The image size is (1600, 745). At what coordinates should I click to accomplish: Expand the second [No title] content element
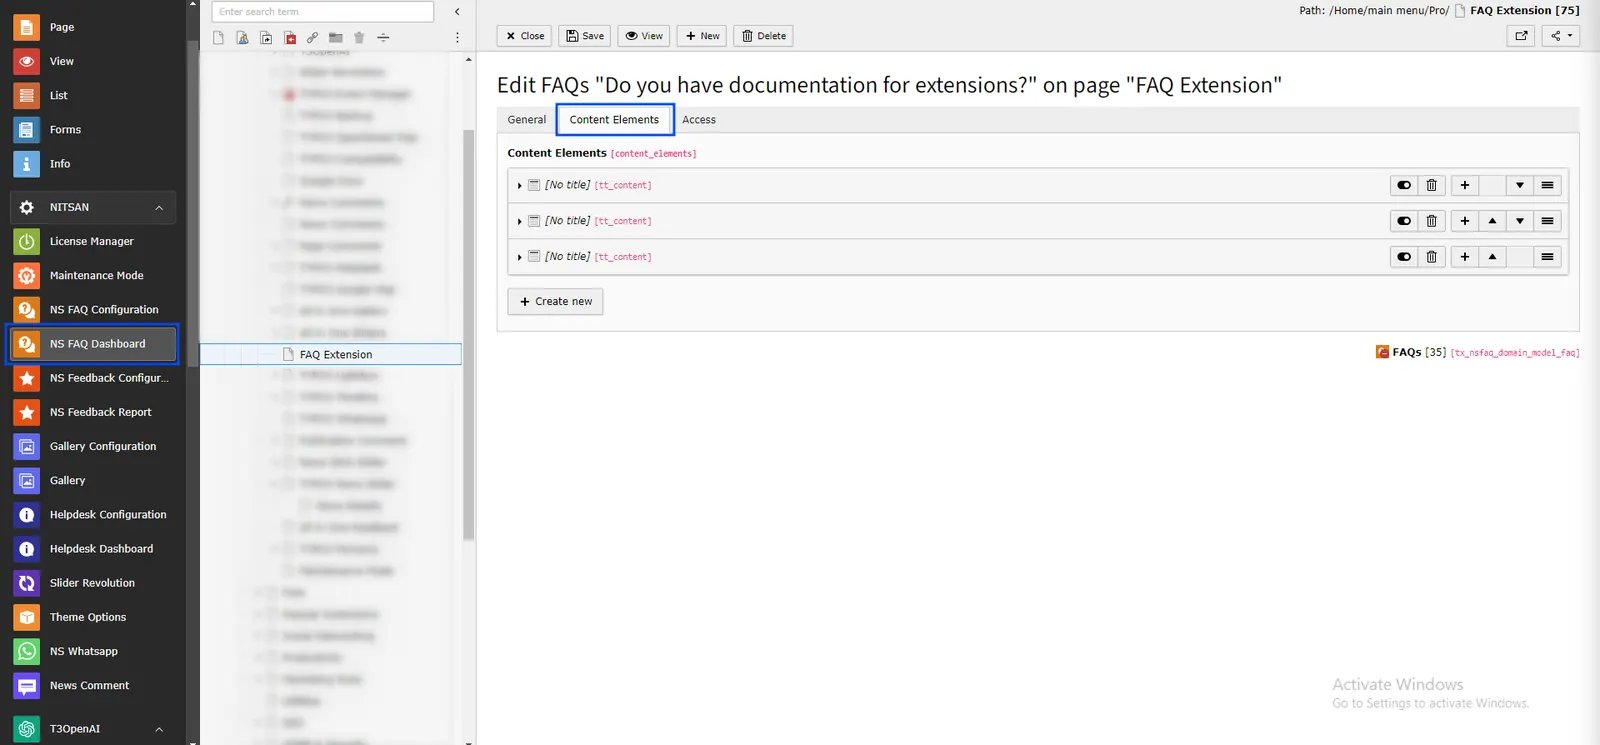click(519, 222)
